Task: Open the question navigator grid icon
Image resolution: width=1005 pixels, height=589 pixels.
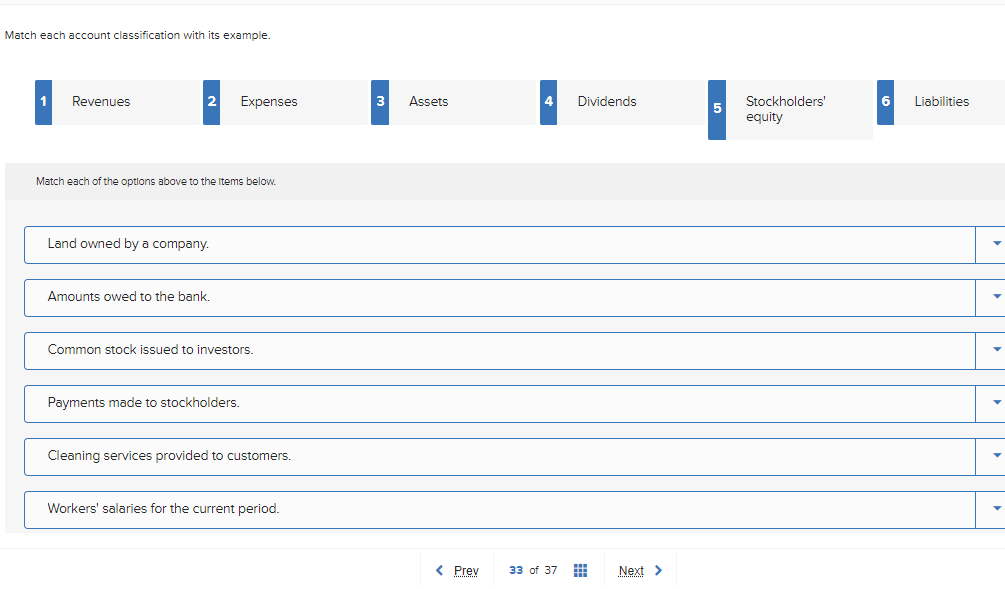Action: 580,569
